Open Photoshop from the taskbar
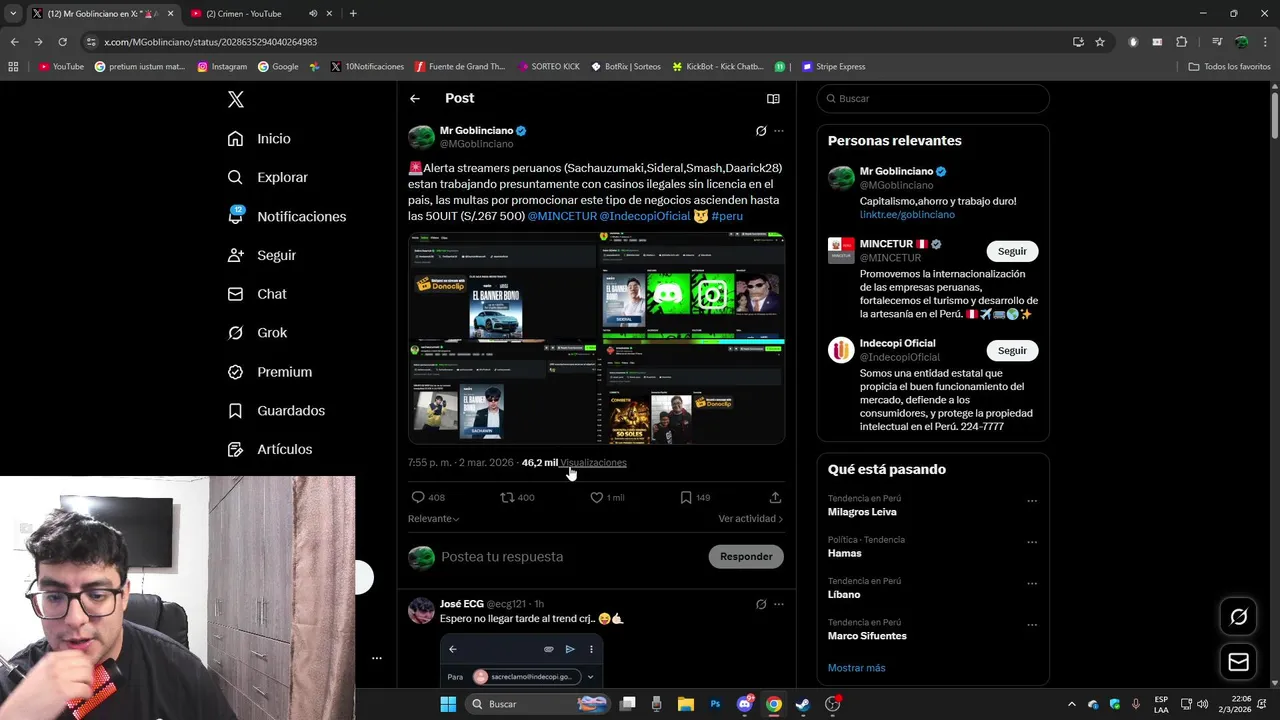1280x720 pixels. click(715, 704)
